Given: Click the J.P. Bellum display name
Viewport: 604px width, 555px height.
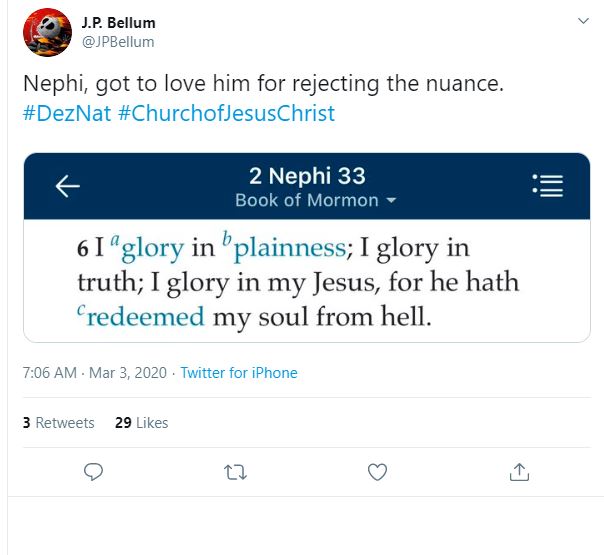Looking at the screenshot, I should (x=118, y=23).
